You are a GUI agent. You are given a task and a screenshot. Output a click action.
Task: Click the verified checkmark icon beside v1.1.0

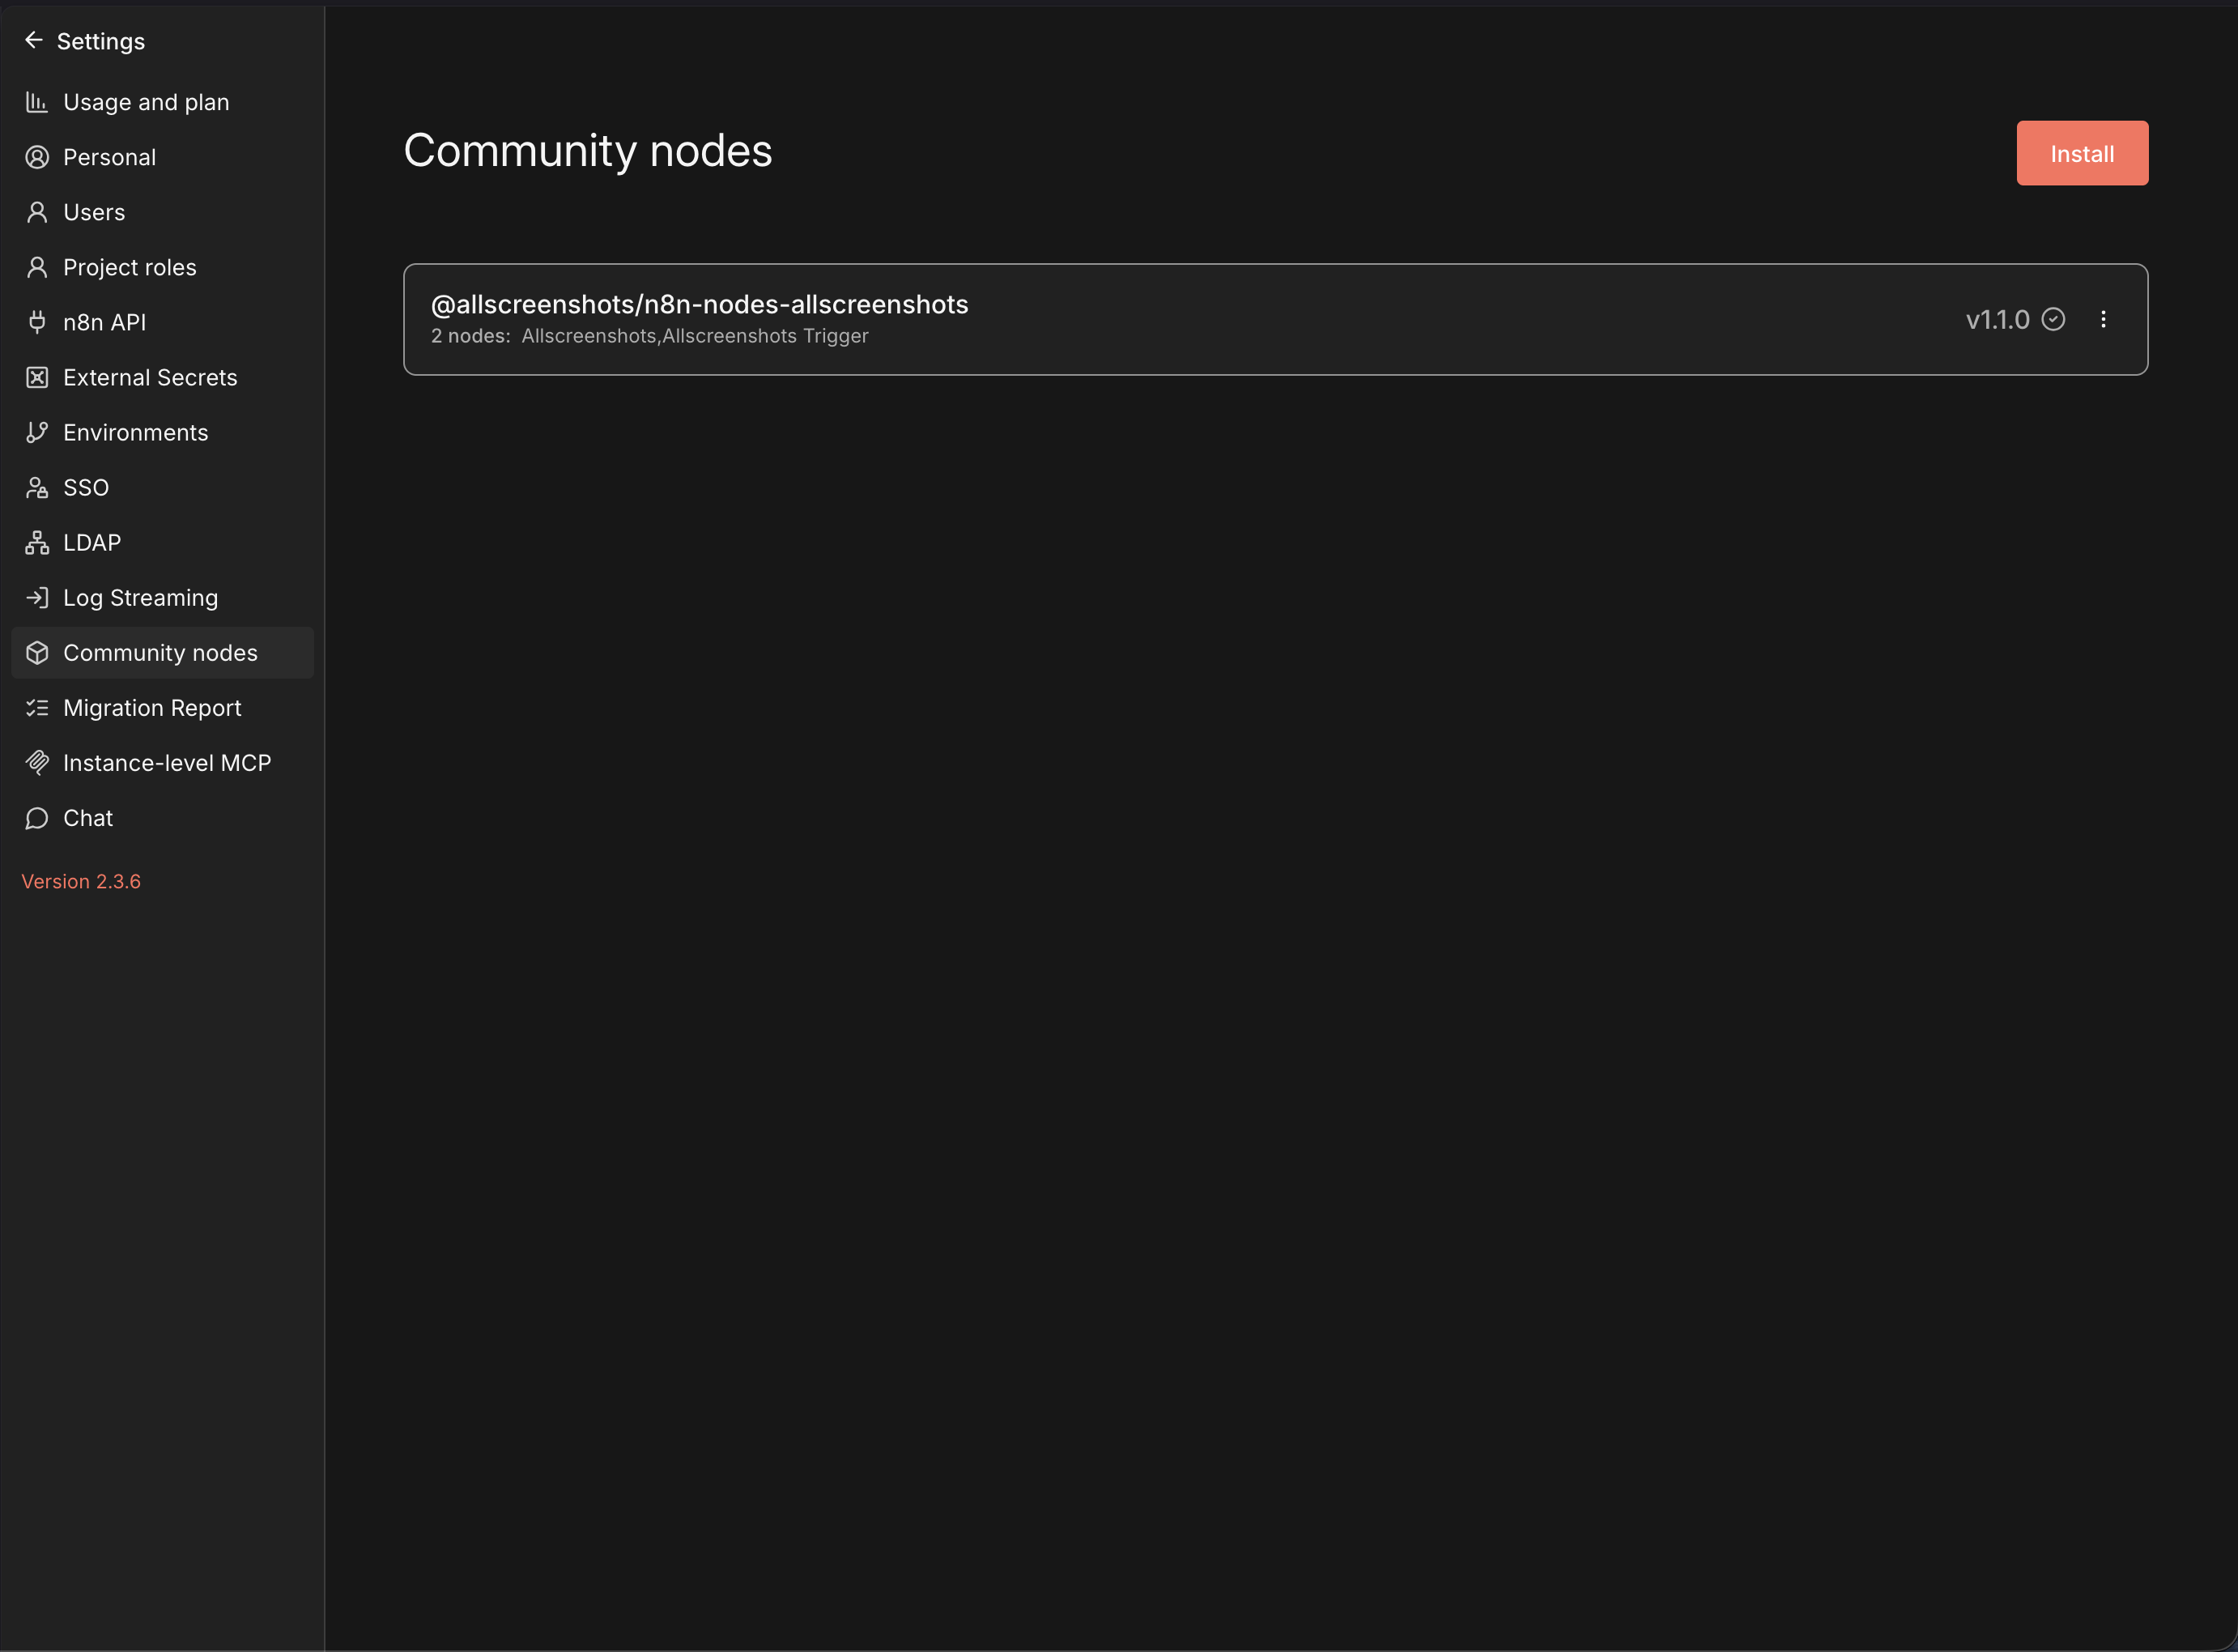[2053, 319]
